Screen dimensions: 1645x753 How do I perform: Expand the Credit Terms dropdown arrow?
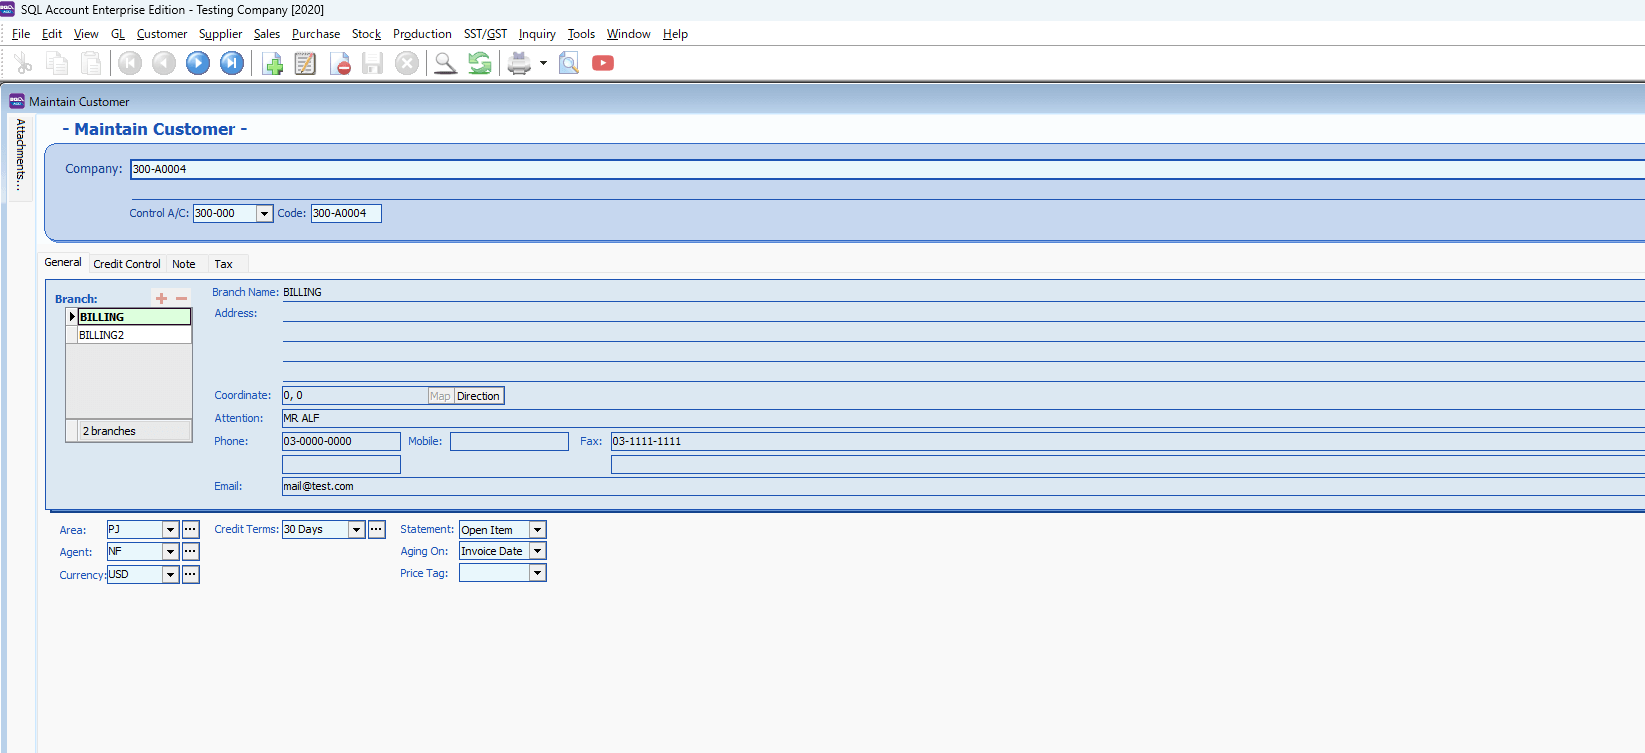356,529
